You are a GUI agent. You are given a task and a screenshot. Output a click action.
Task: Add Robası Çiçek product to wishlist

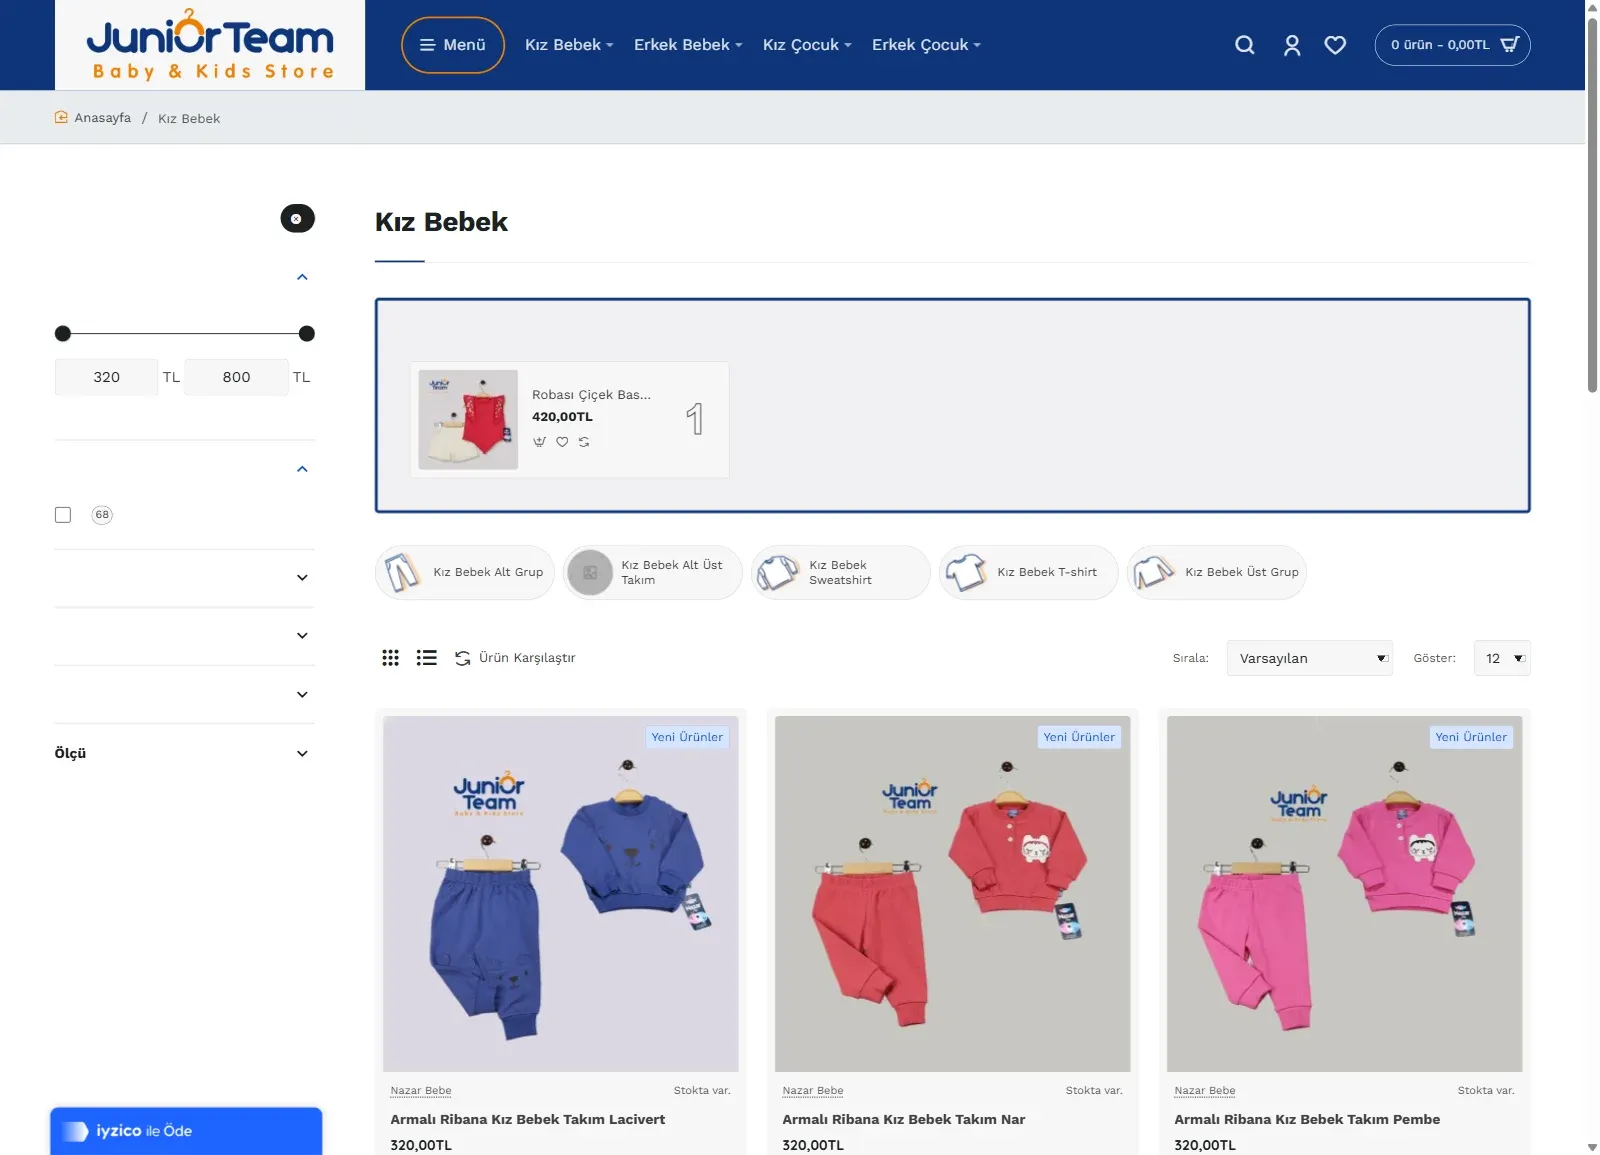coord(562,442)
